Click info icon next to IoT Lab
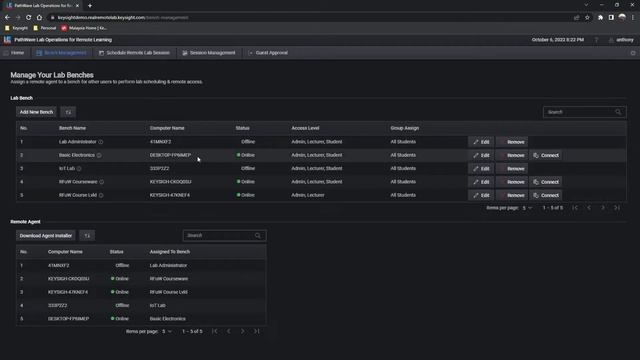The image size is (640, 360). click(x=79, y=169)
